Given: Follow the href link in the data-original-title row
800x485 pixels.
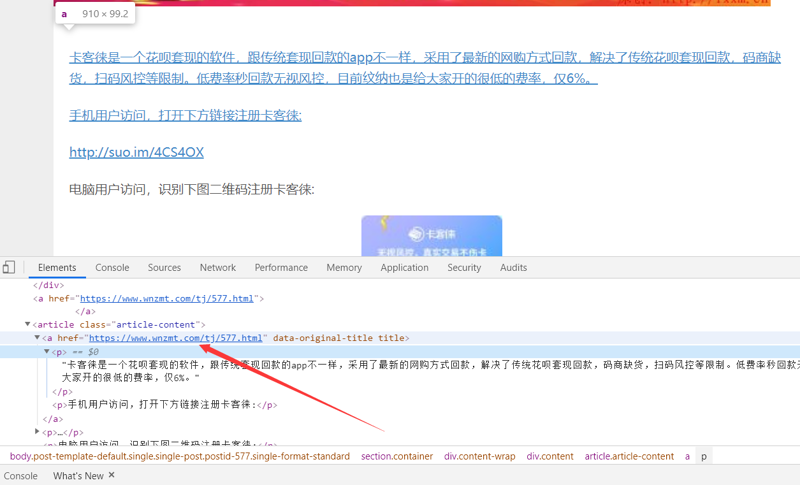Looking at the screenshot, I should pyautogui.click(x=176, y=338).
